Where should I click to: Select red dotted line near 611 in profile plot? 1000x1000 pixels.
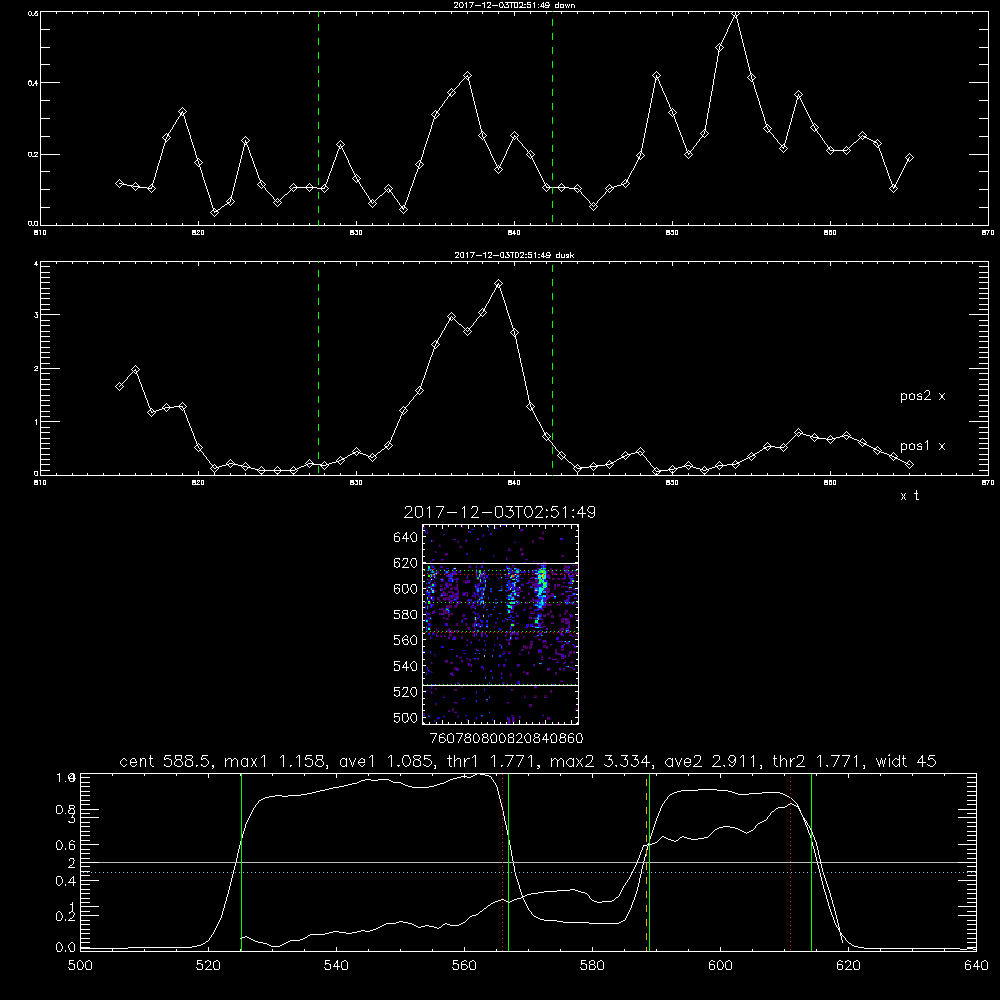point(791,862)
